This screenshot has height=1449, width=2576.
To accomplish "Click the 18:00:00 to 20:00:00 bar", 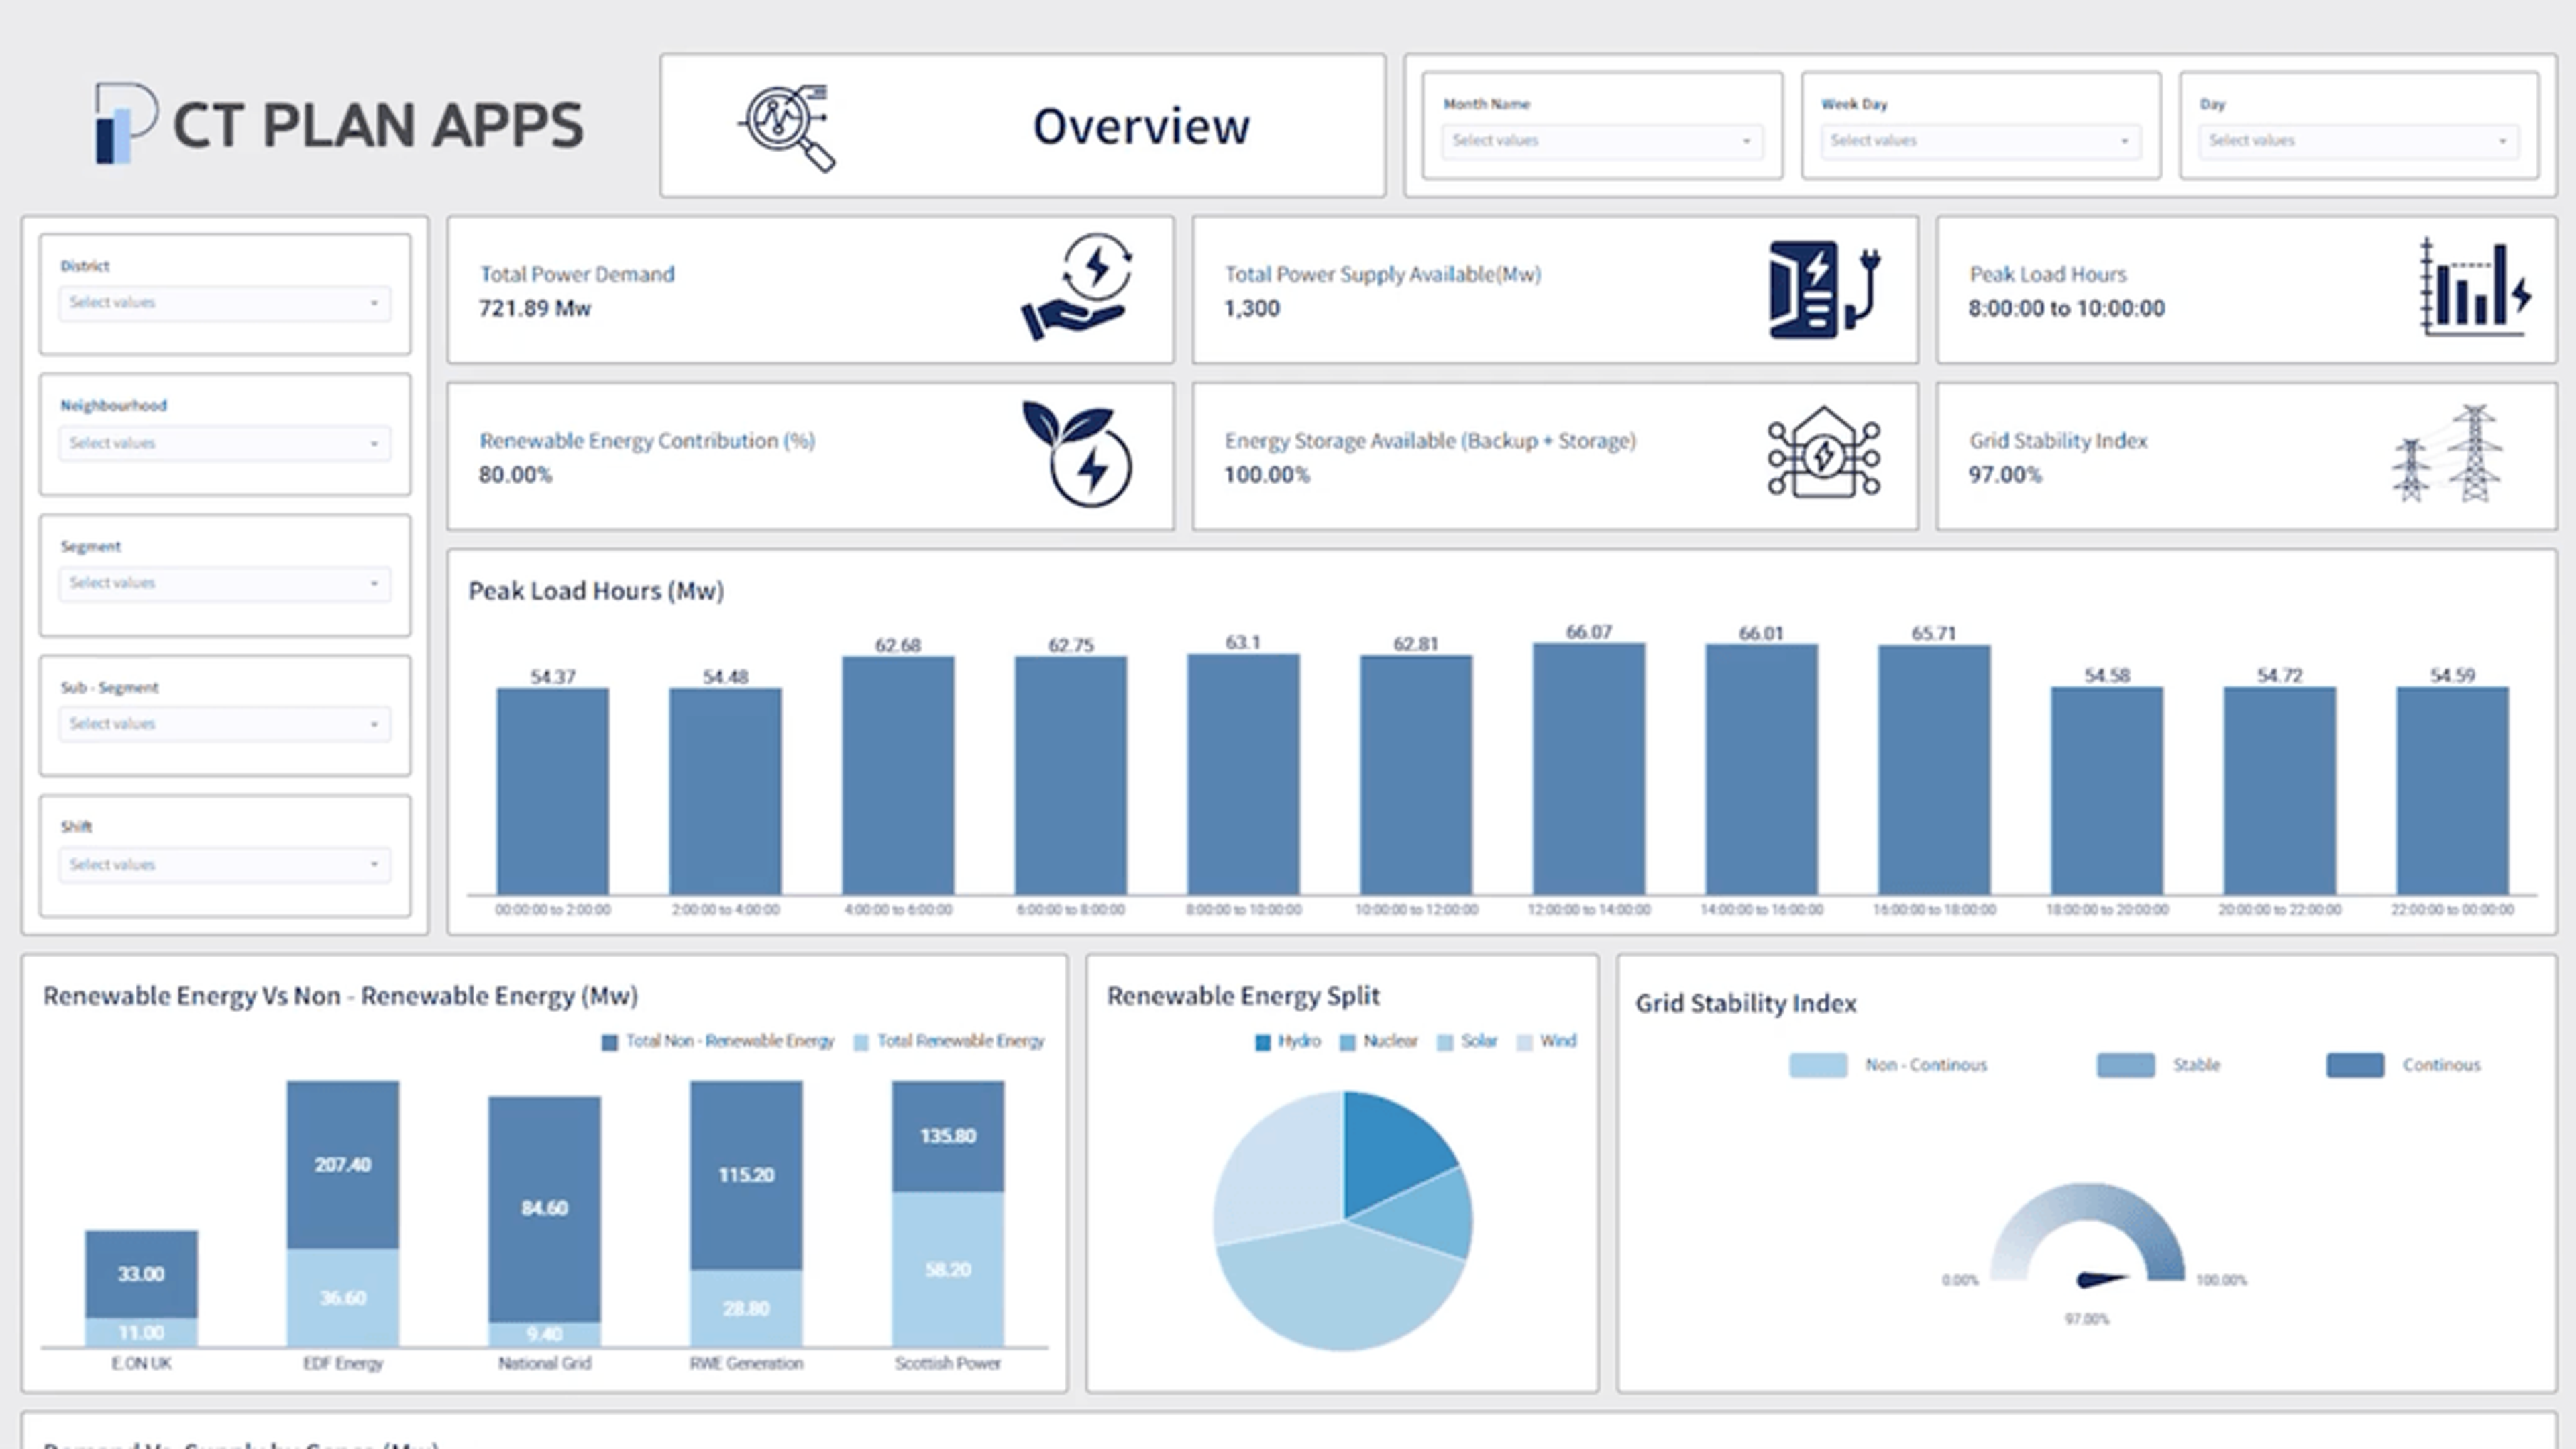I will 2107,790.
